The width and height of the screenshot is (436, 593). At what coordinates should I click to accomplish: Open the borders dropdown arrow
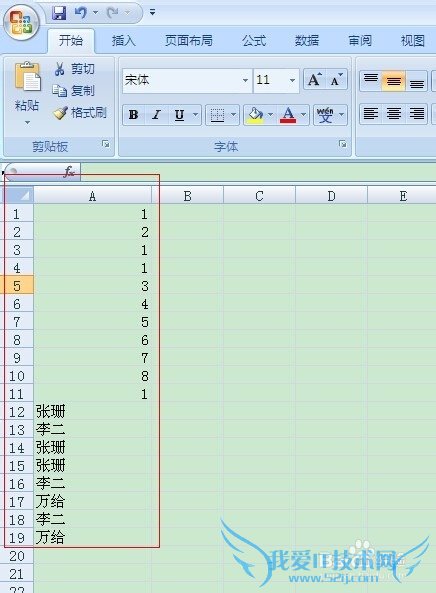(233, 115)
